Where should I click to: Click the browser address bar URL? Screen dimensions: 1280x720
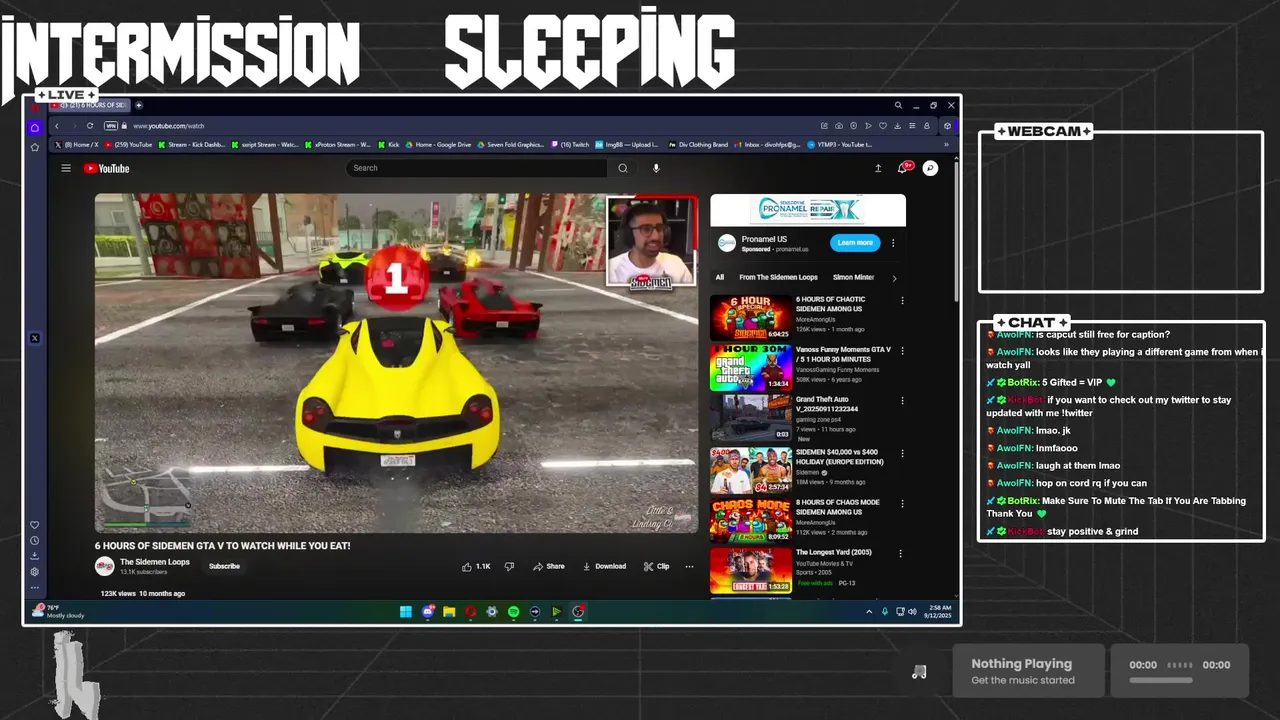[169, 126]
